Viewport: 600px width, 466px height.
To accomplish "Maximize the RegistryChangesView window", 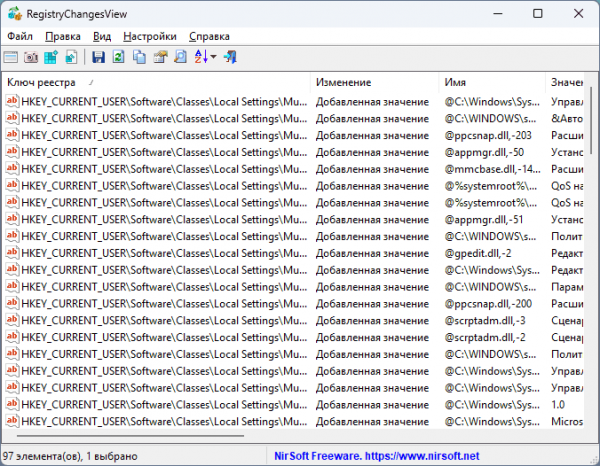I will tap(538, 14).
